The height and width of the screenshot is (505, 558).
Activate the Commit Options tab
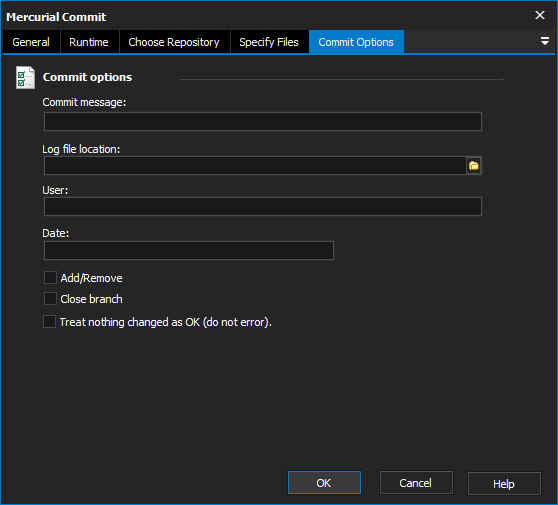(x=356, y=42)
